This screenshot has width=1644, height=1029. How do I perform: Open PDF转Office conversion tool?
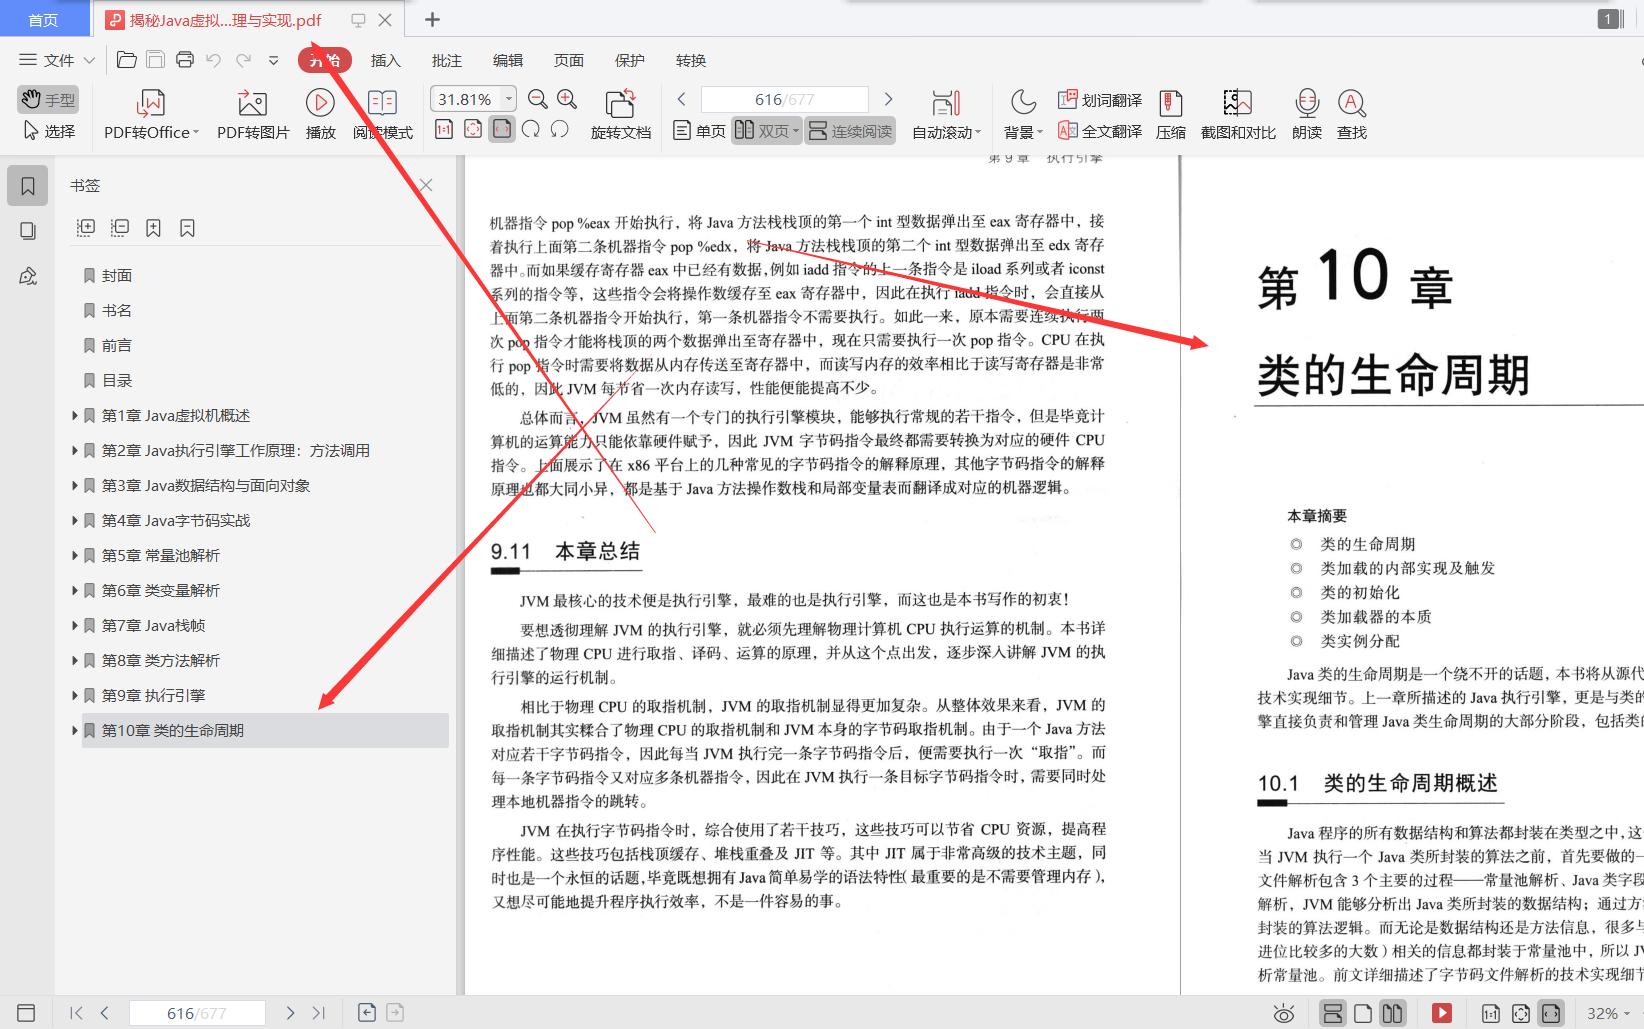click(148, 112)
